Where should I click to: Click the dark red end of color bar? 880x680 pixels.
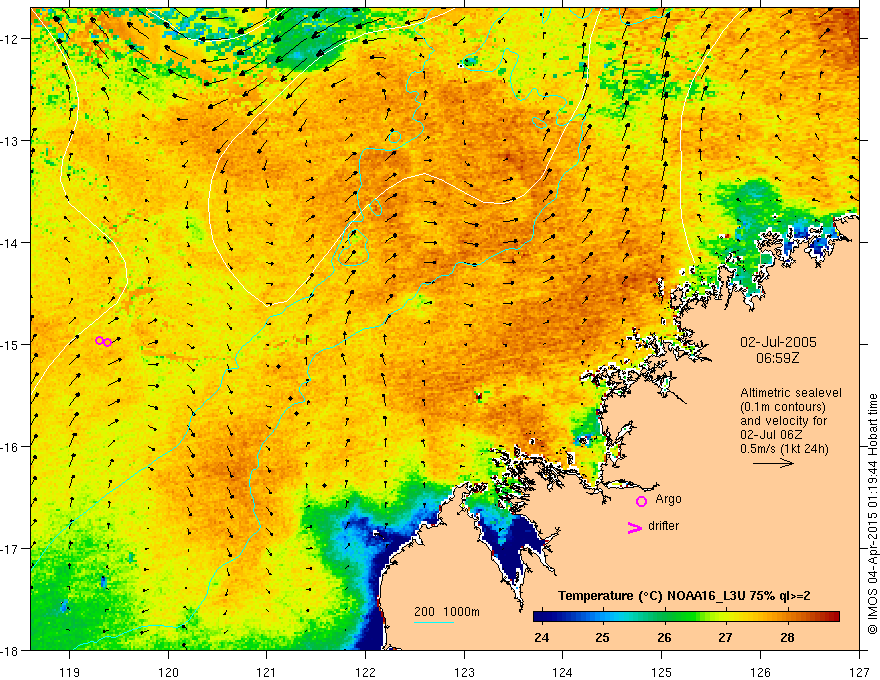pyautogui.click(x=833, y=617)
